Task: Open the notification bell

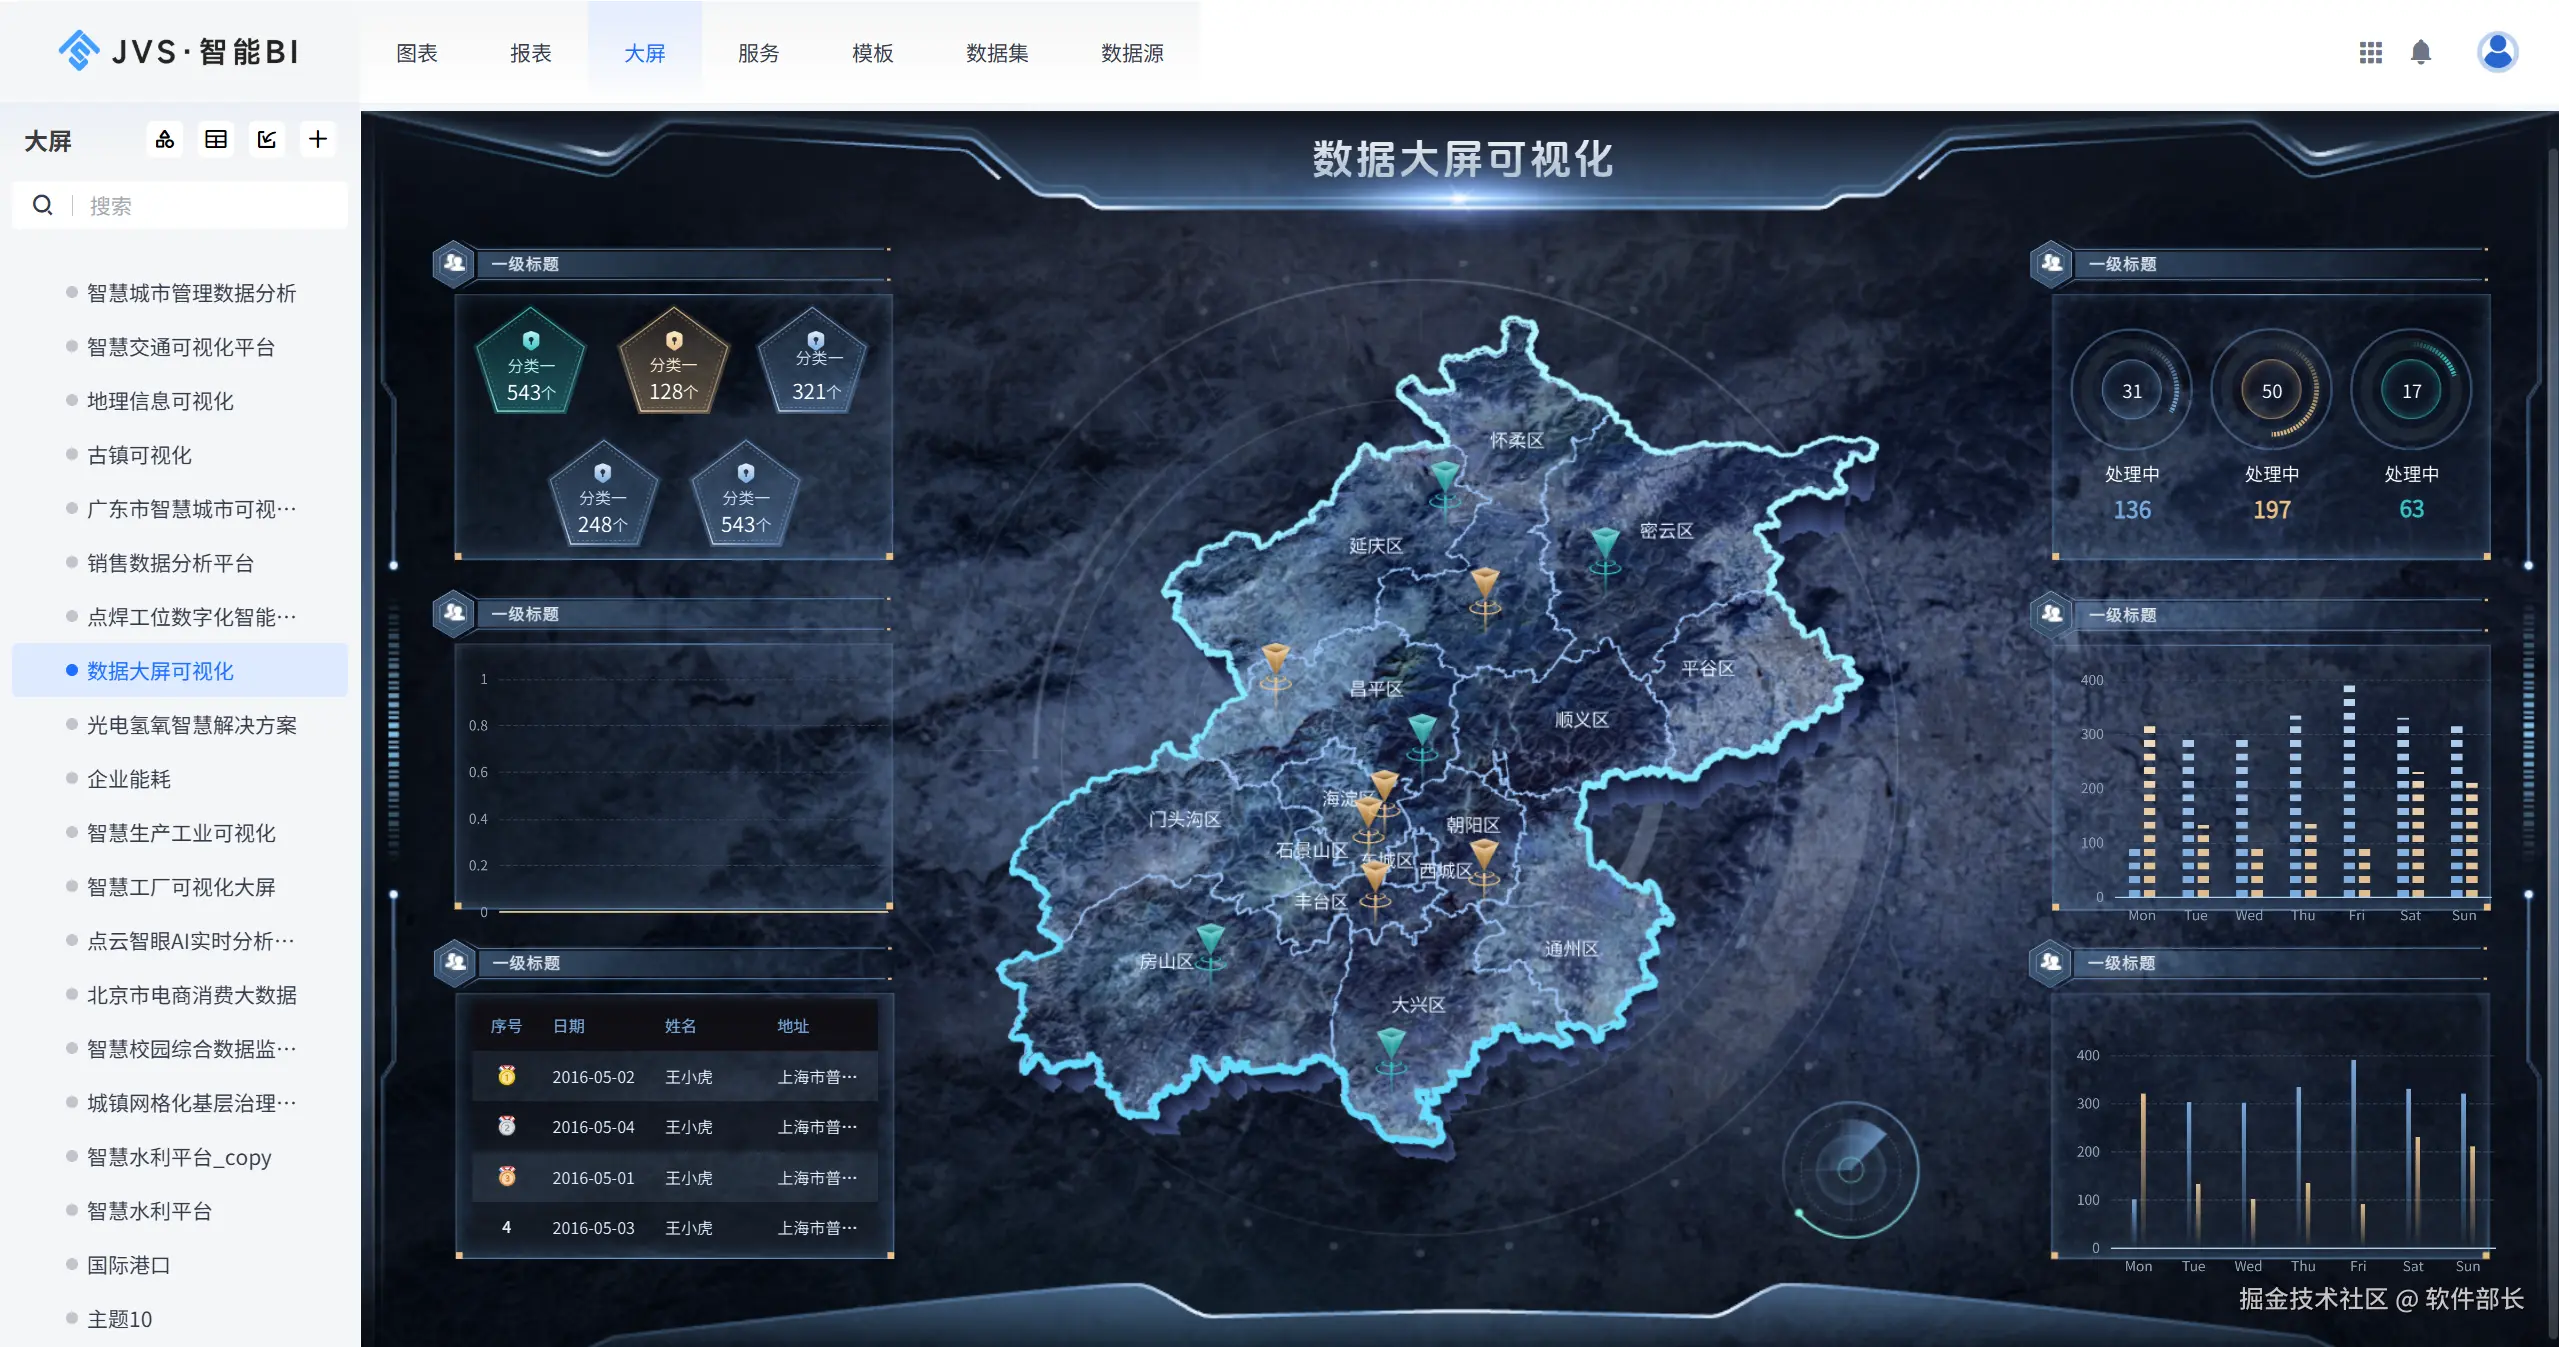Action: click(x=2421, y=53)
